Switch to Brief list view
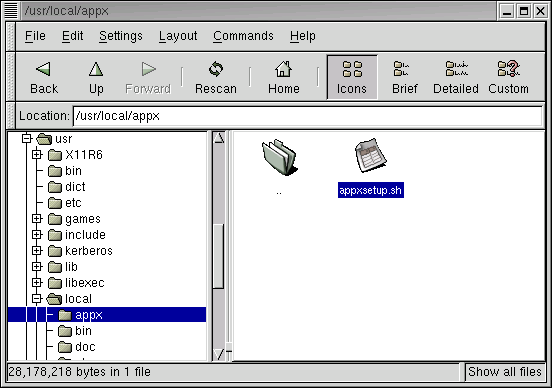This screenshot has width=552, height=388. click(x=404, y=78)
